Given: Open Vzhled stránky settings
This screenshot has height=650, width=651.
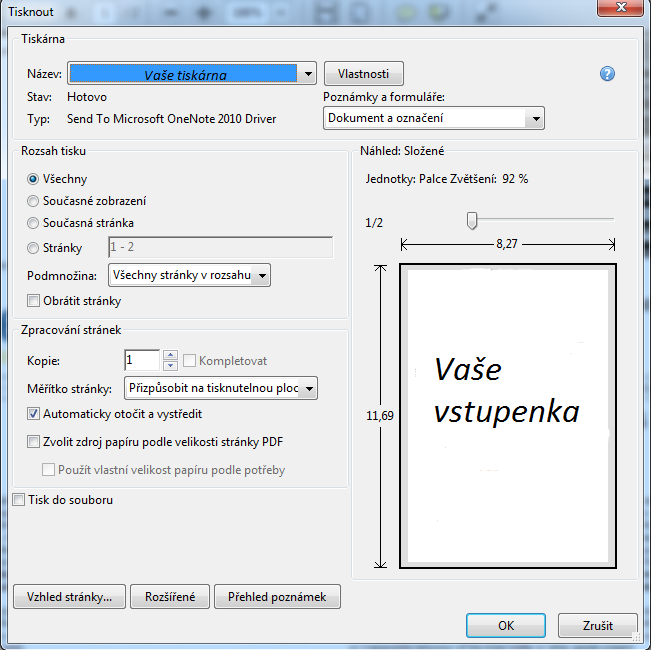Looking at the screenshot, I should pyautogui.click(x=69, y=597).
